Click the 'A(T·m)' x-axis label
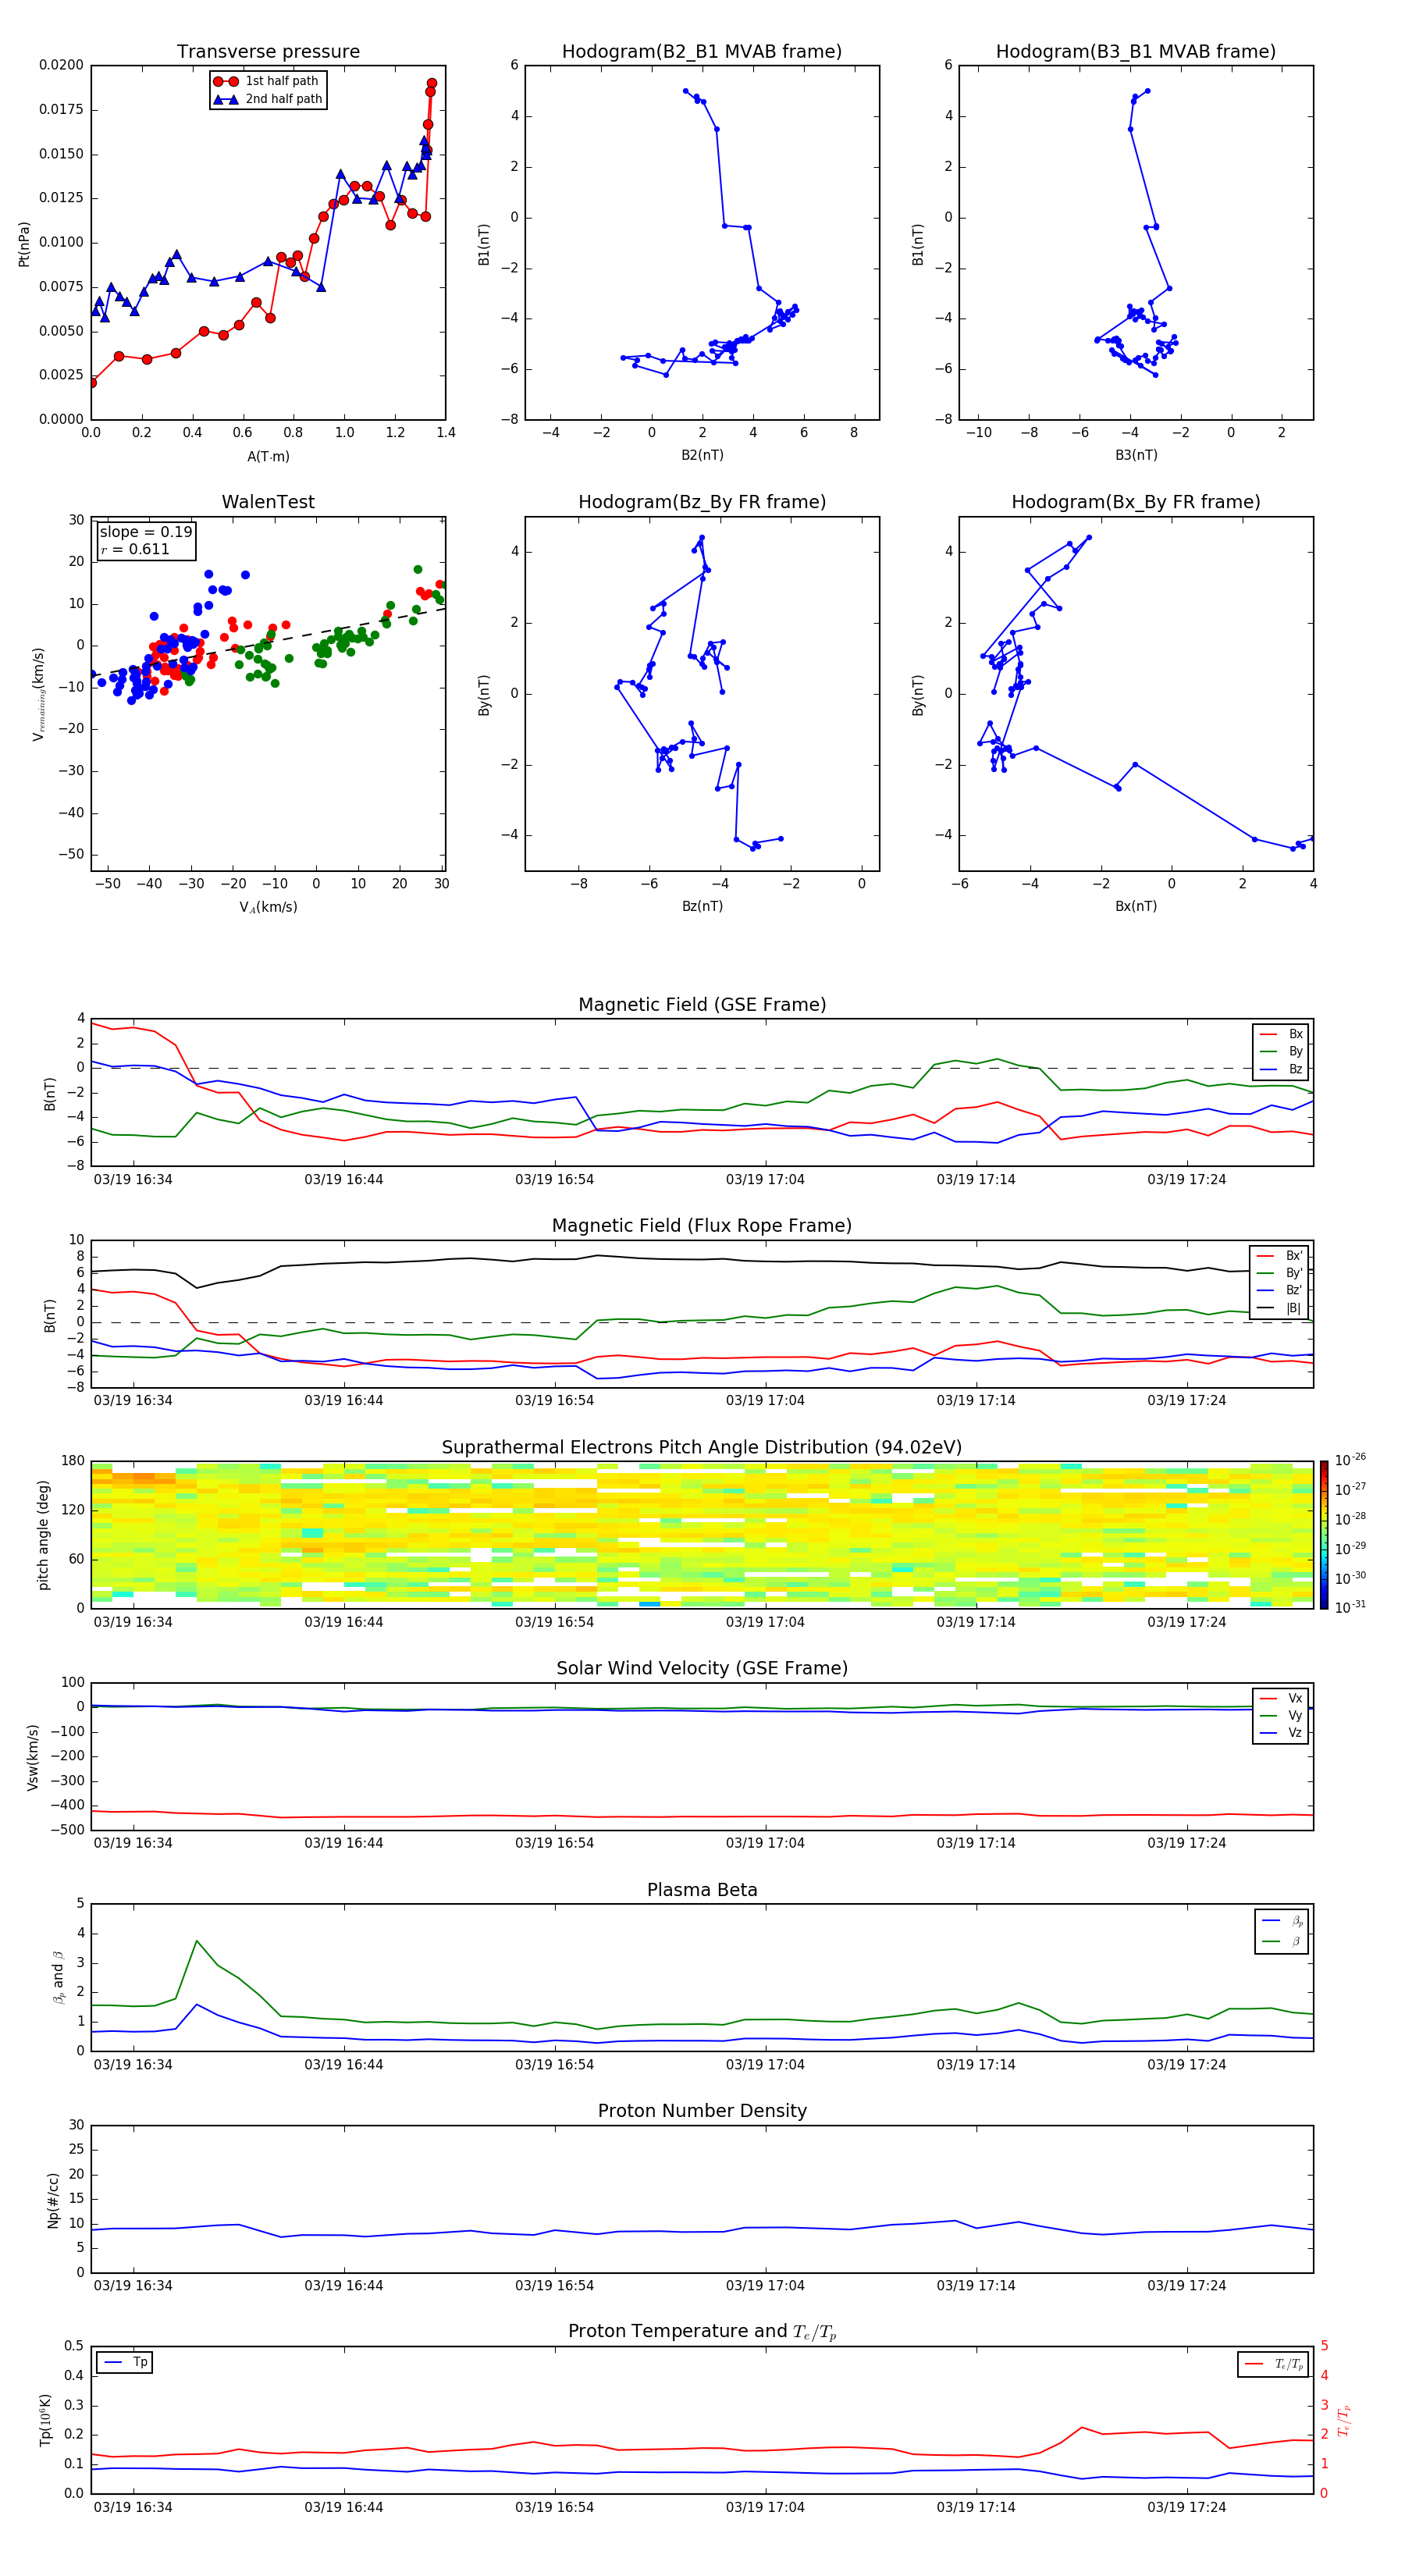The width and height of the screenshot is (1405, 2576). tap(268, 457)
